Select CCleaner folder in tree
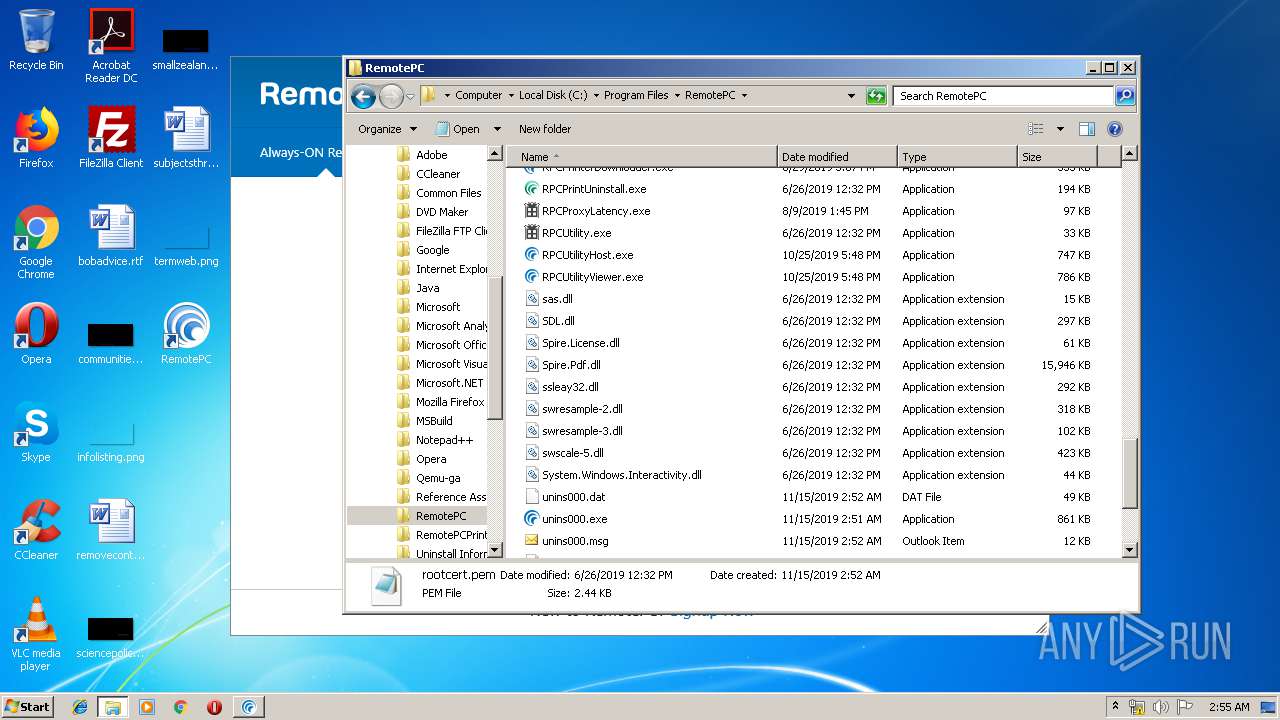1280x720 pixels. click(x=438, y=174)
